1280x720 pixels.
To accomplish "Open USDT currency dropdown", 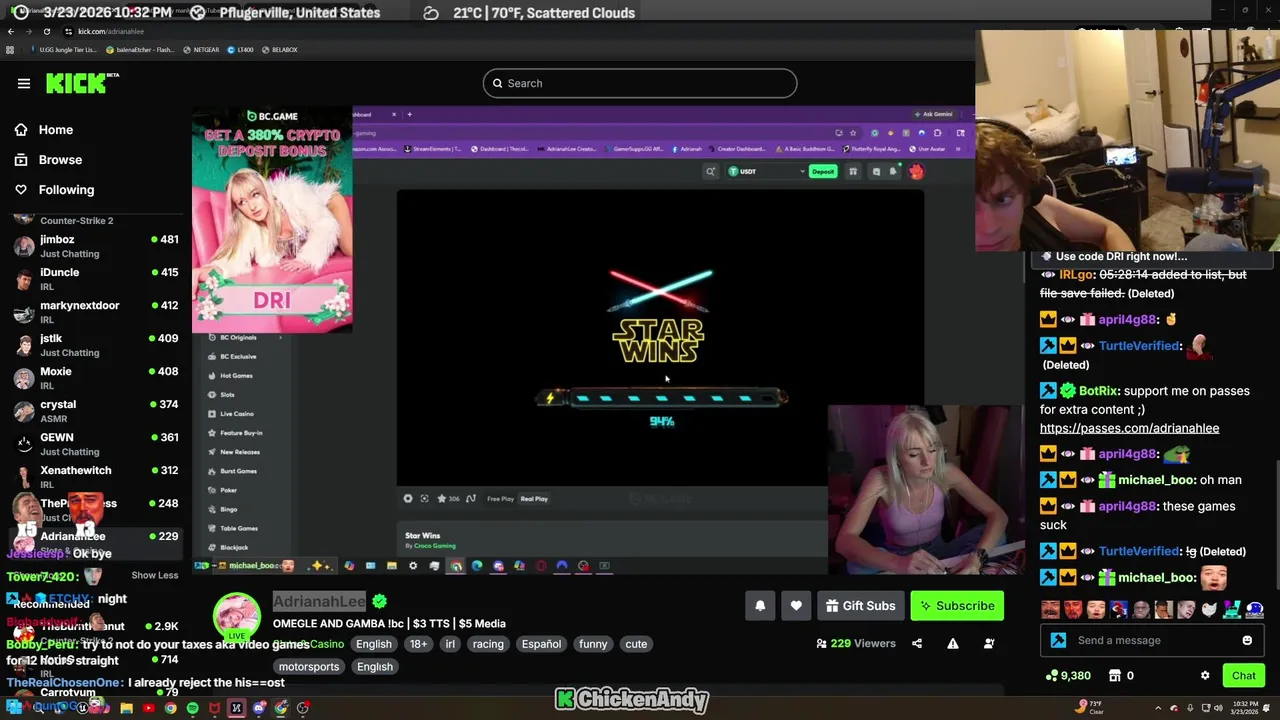I will (x=766, y=172).
